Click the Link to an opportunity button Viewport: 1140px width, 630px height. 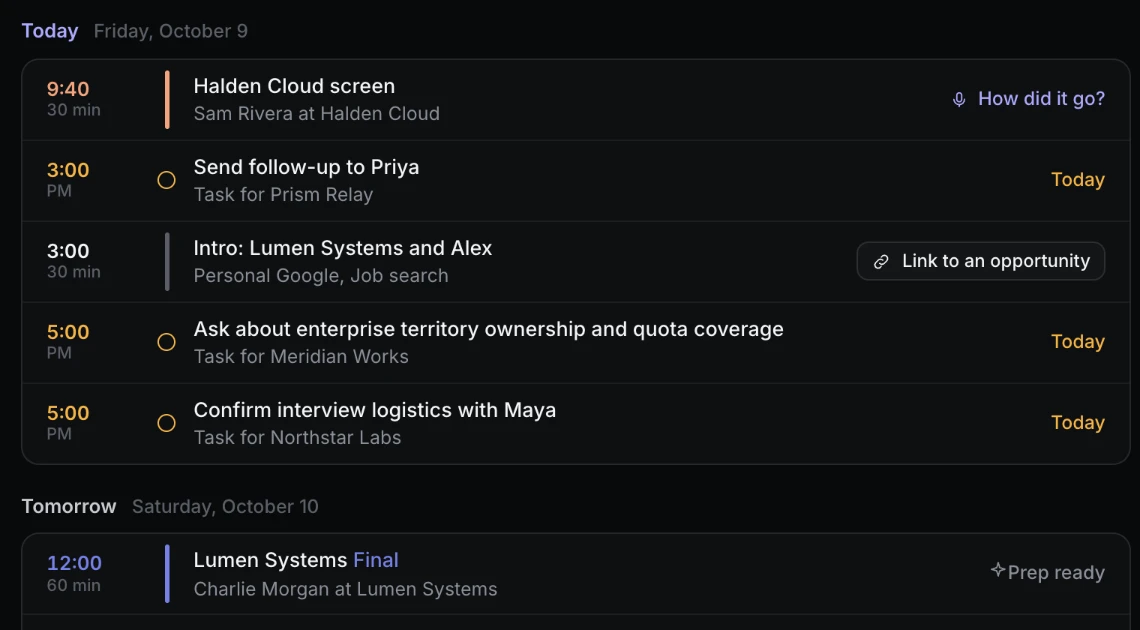[x=981, y=261]
